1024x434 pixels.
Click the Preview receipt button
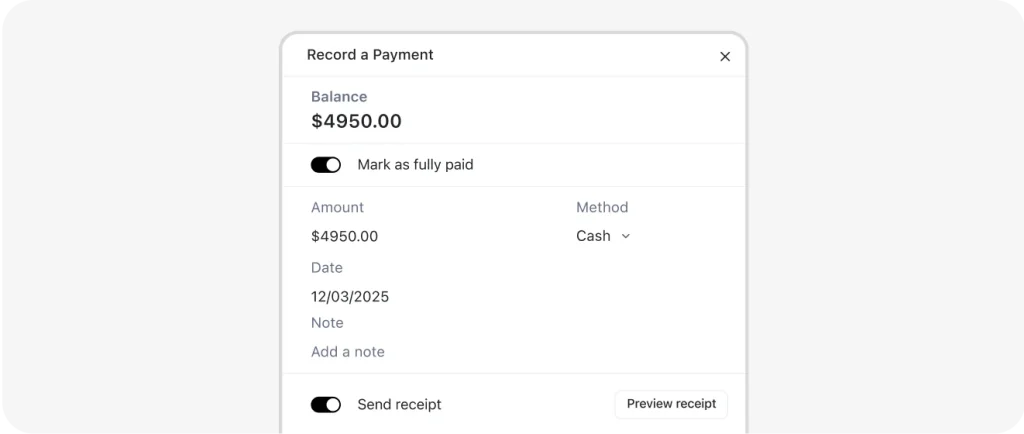point(671,404)
